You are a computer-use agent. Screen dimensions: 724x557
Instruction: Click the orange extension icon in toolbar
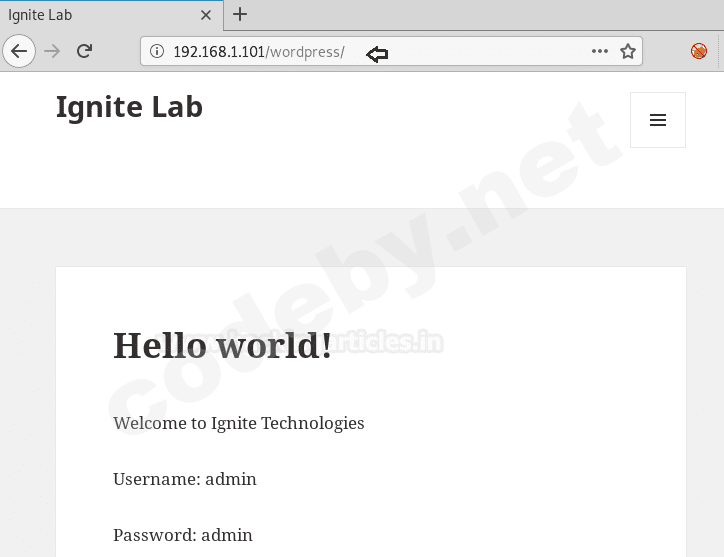[x=699, y=51]
